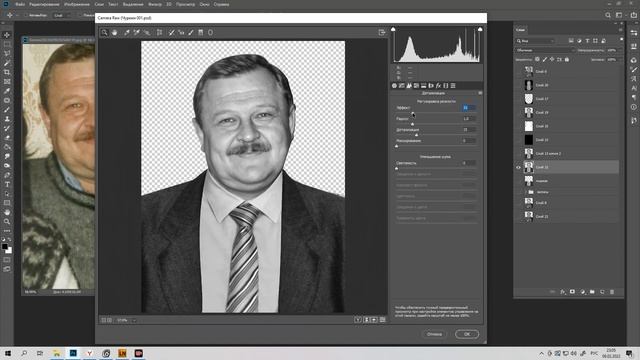
Task: Open Auto-Select layer dropdown in options bar
Action: coord(62,15)
